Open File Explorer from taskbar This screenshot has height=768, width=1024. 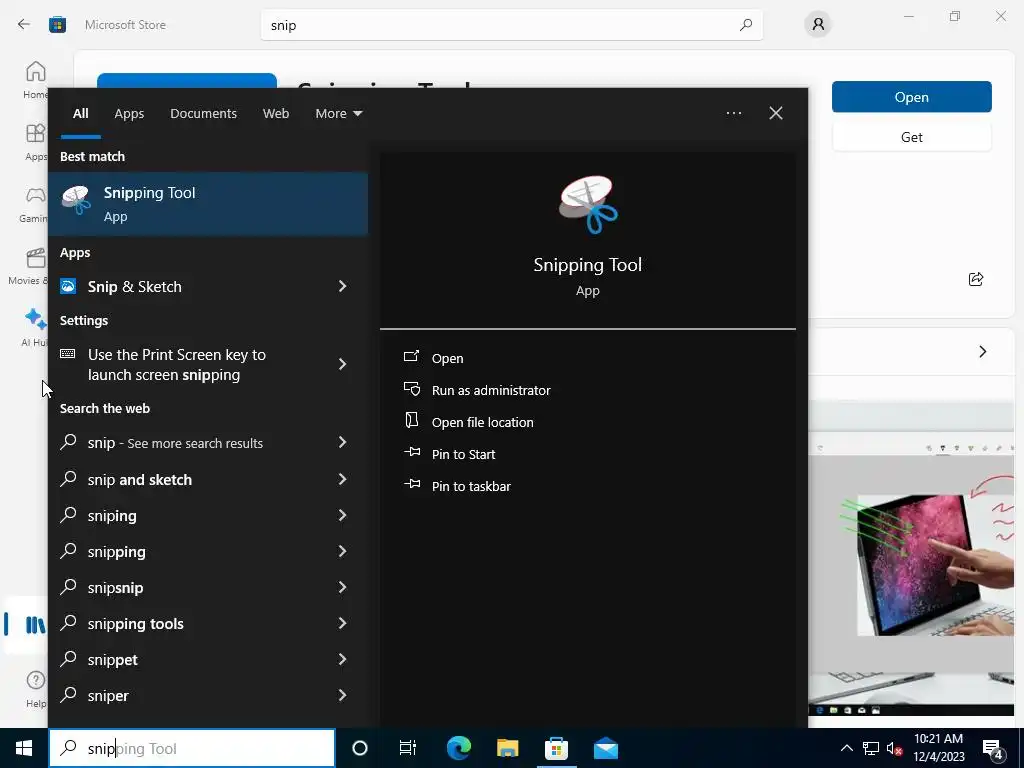pos(507,748)
